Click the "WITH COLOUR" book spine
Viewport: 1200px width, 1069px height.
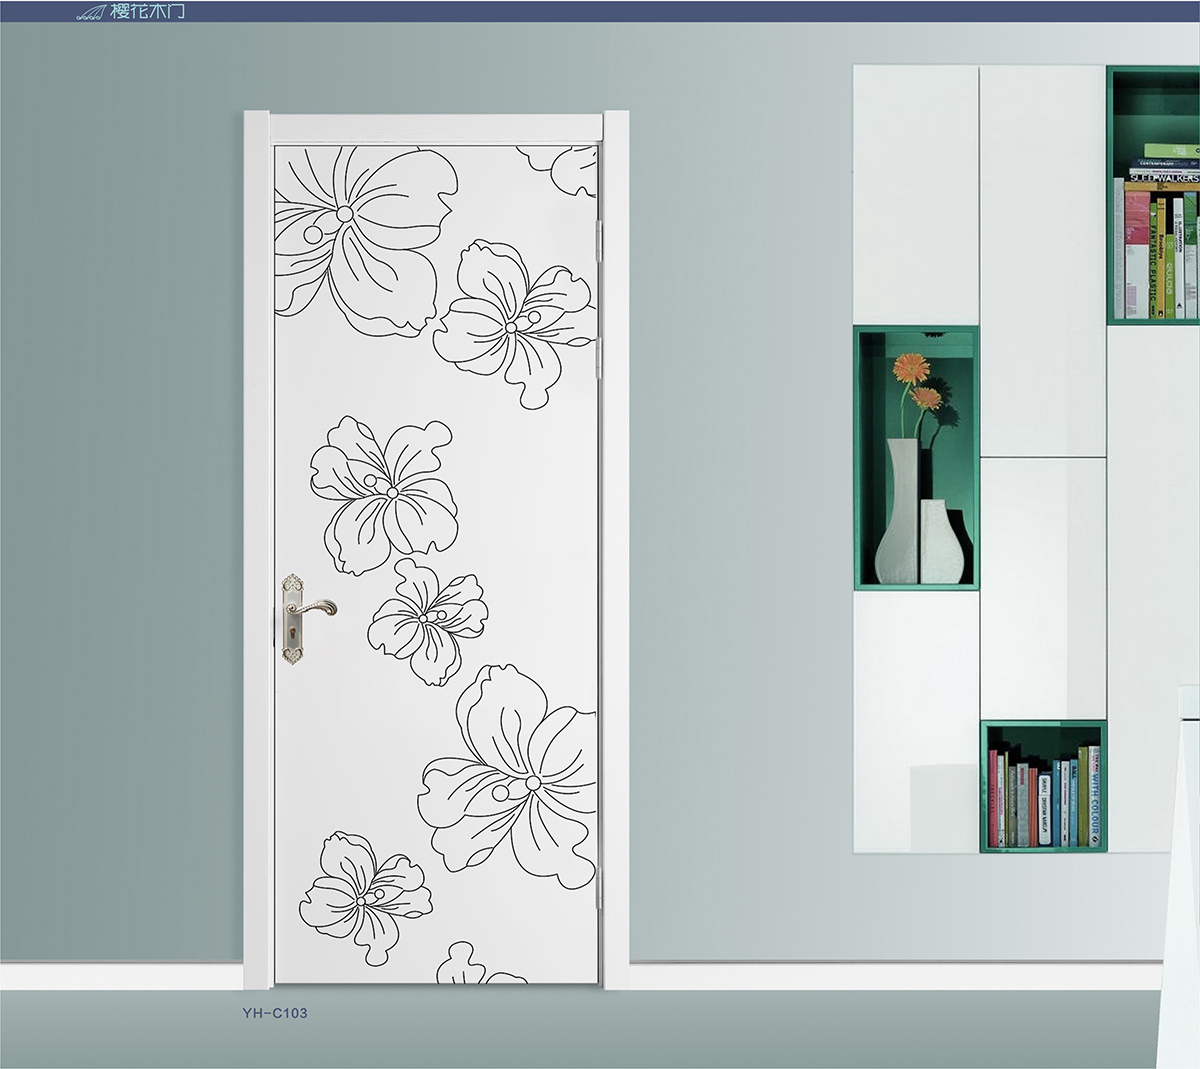tap(1094, 796)
